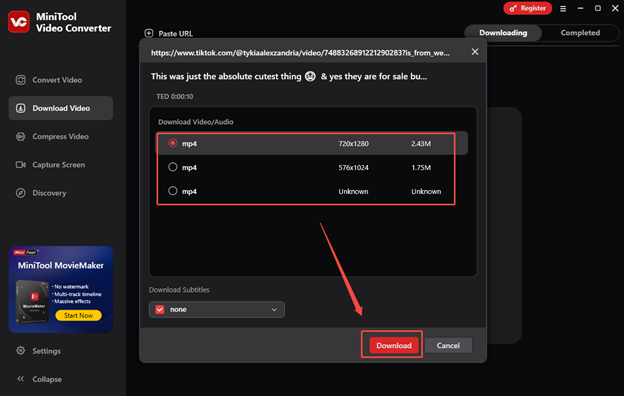Click the Register button
624x396 pixels.
point(528,8)
